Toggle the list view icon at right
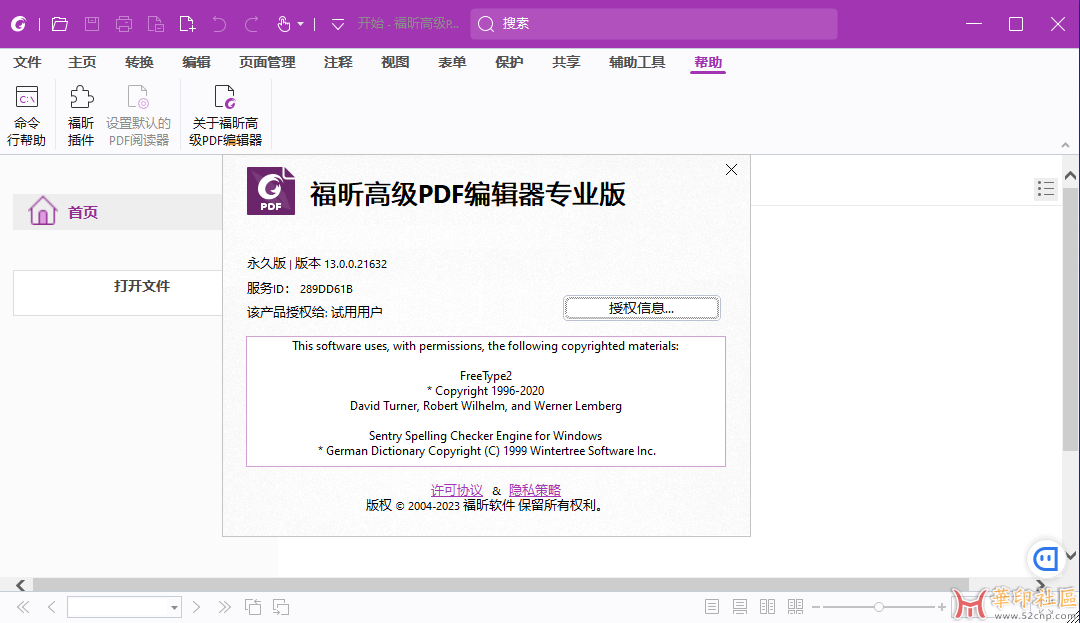This screenshot has height=623, width=1080. (1046, 189)
